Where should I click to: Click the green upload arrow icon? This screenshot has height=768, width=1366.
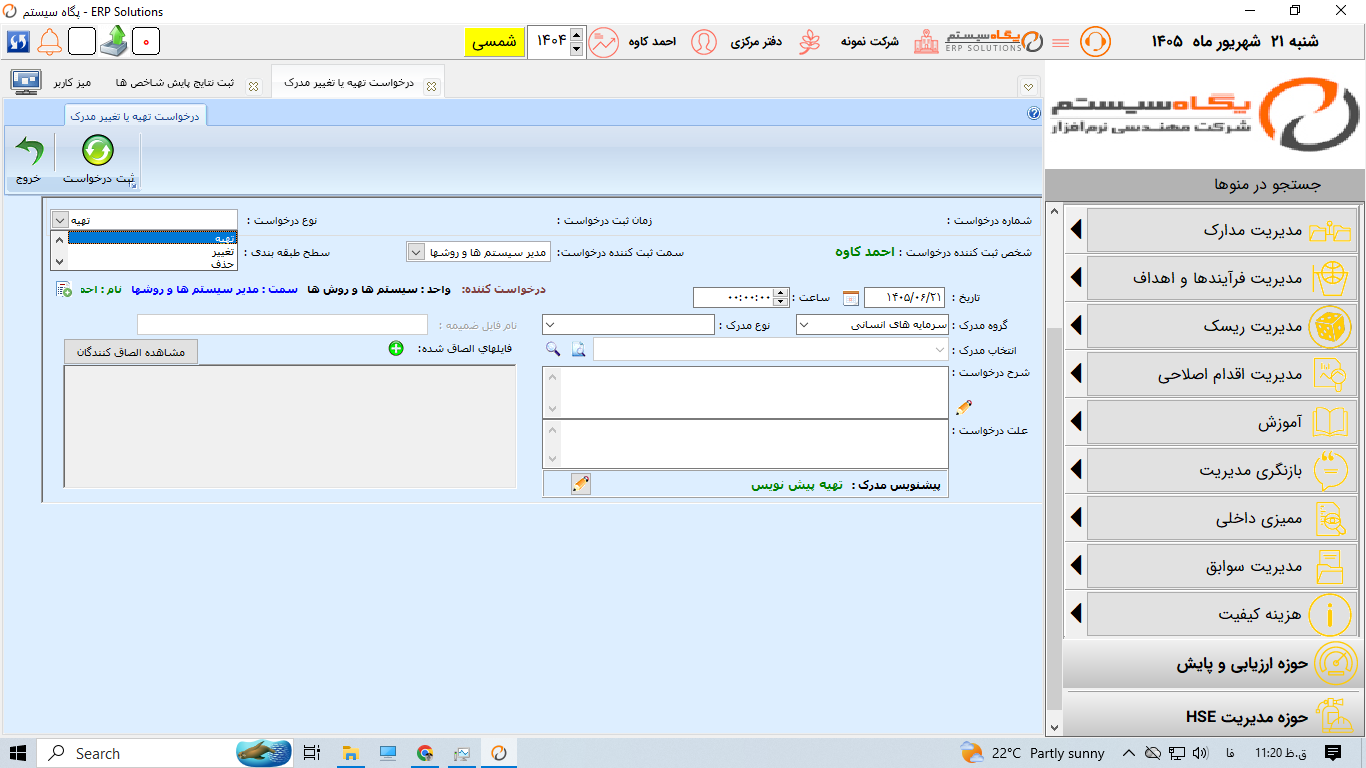(x=114, y=41)
